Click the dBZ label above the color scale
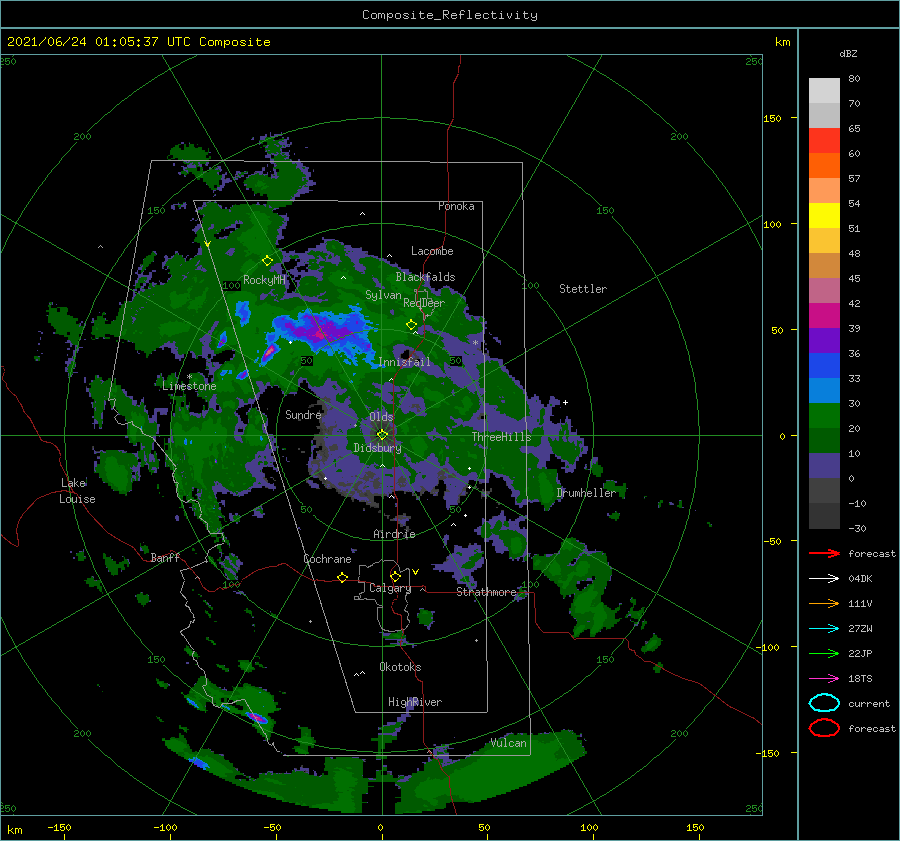 [x=848, y=53]
